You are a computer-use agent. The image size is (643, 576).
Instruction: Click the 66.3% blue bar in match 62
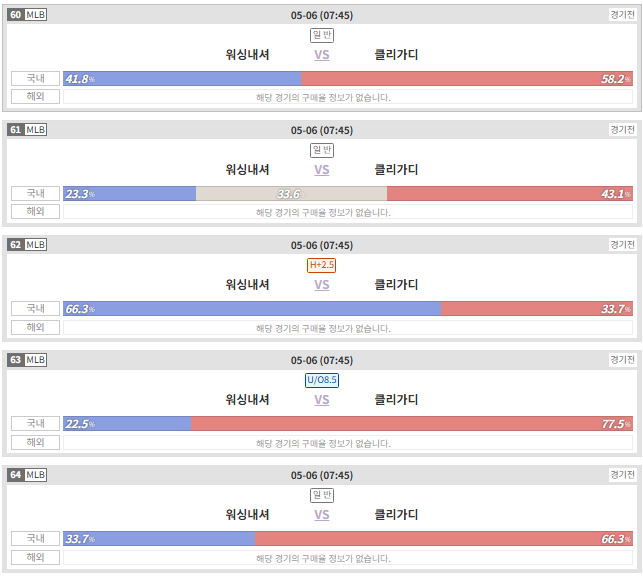(252, 309)
